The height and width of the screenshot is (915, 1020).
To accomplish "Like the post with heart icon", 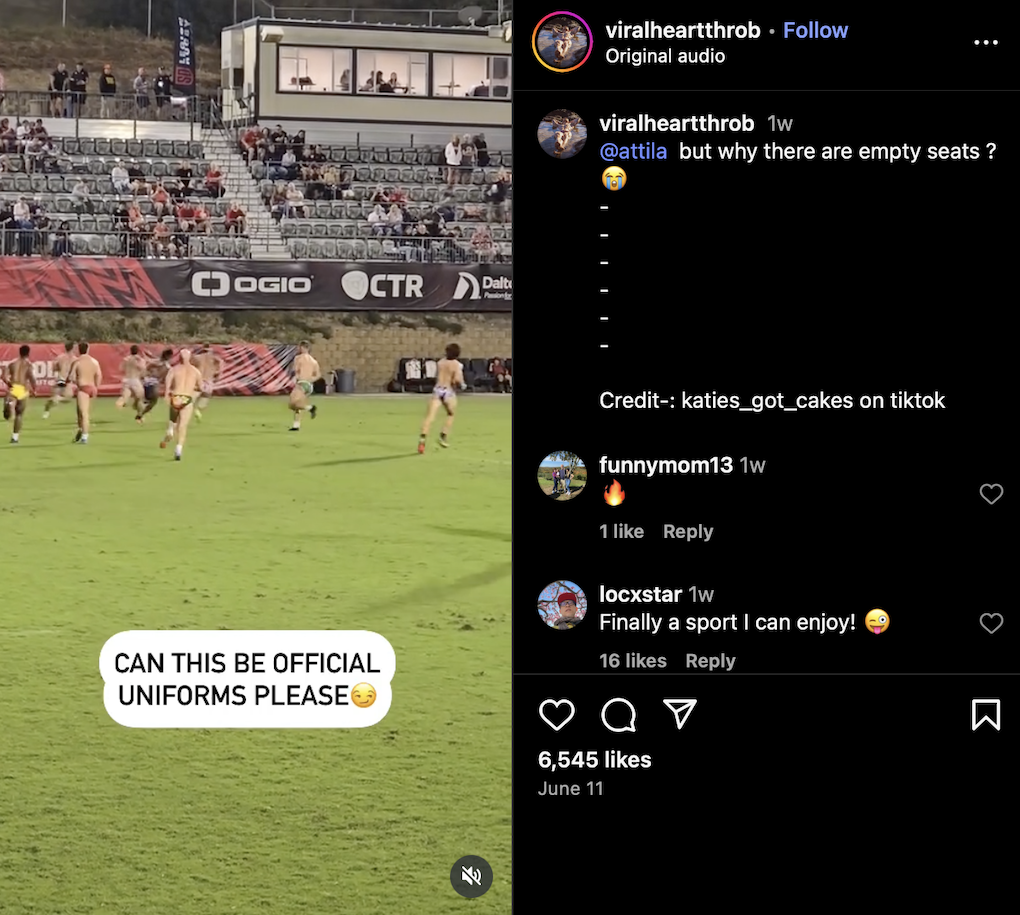I will tap(557, 715).
